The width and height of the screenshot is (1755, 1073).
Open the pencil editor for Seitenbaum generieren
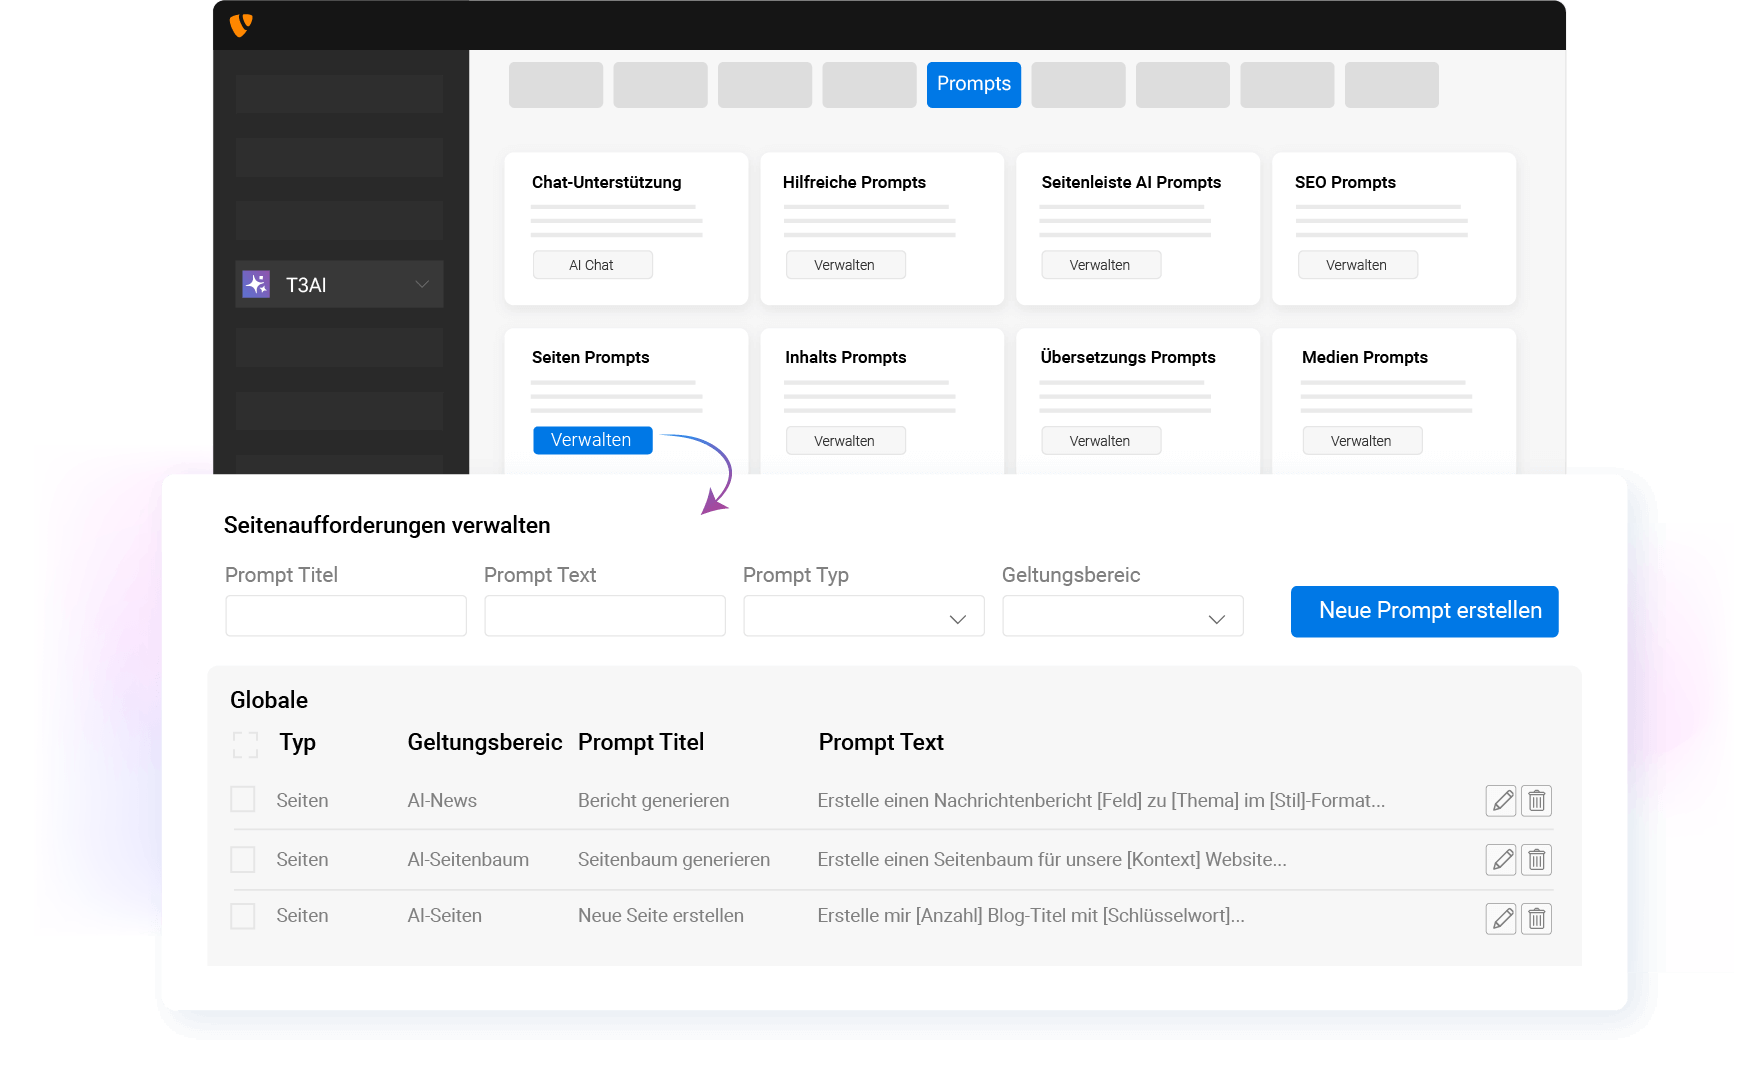pos(1501,859)
